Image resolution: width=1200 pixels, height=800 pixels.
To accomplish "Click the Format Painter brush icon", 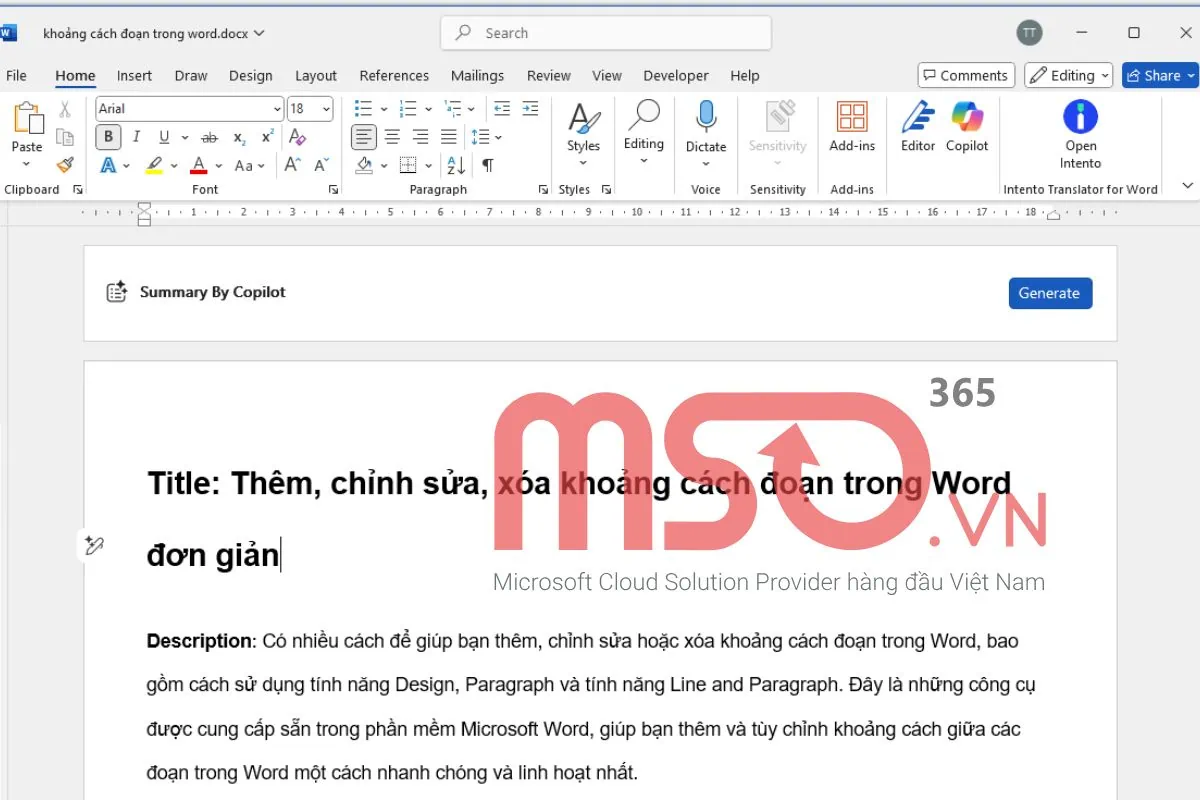I will [x=65, y=165].
